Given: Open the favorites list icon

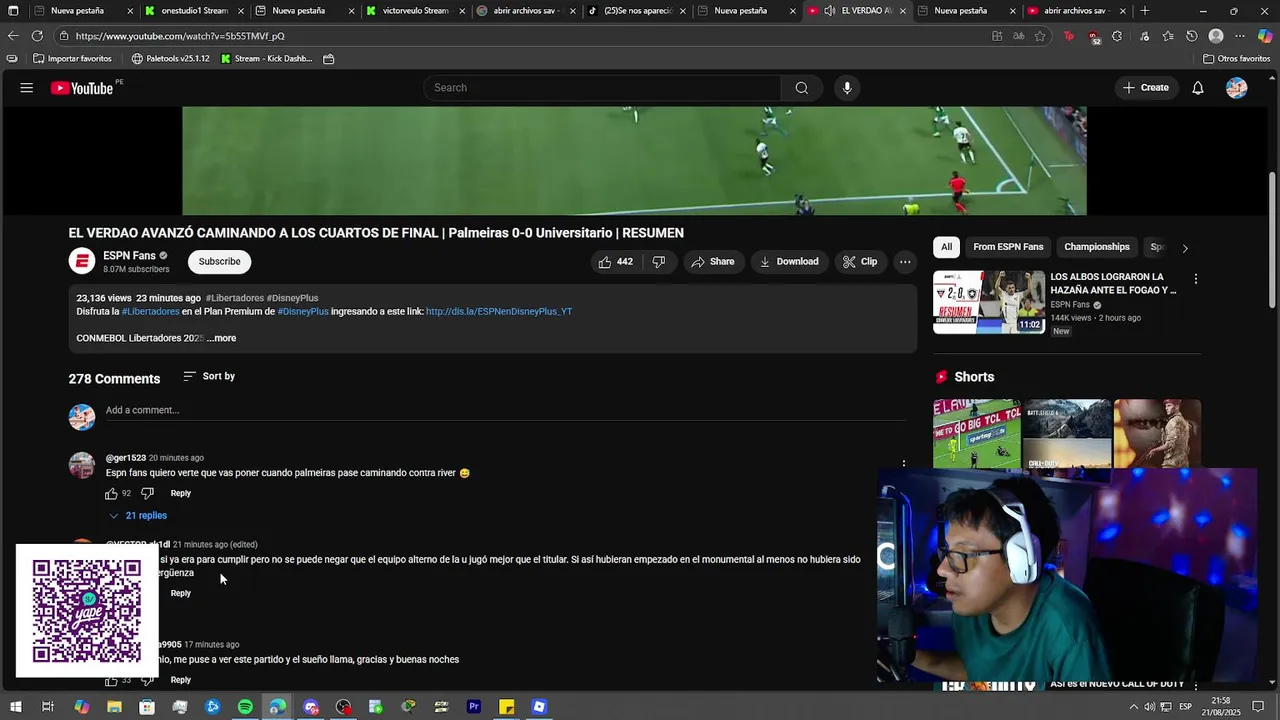Looking at the screenshot, I should pyautogui.click(x=1168, y=36).
